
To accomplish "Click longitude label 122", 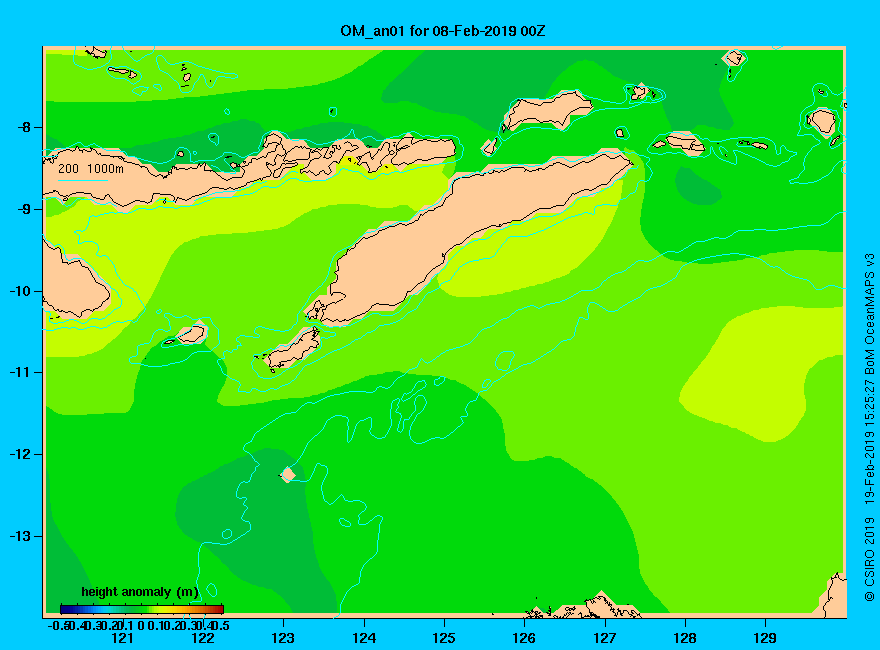I will click(203, 638).
